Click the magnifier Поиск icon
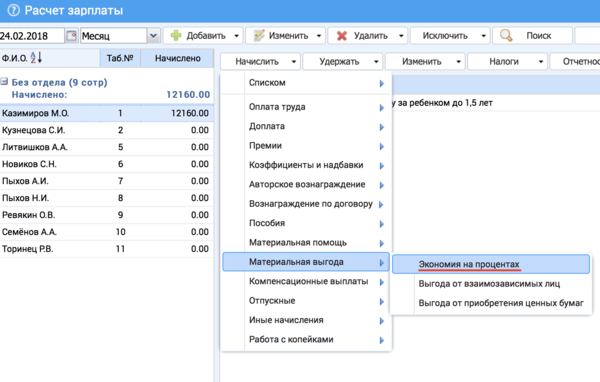Image resolution: width=600 pixels, height=382 pixels. pos(506,36)
